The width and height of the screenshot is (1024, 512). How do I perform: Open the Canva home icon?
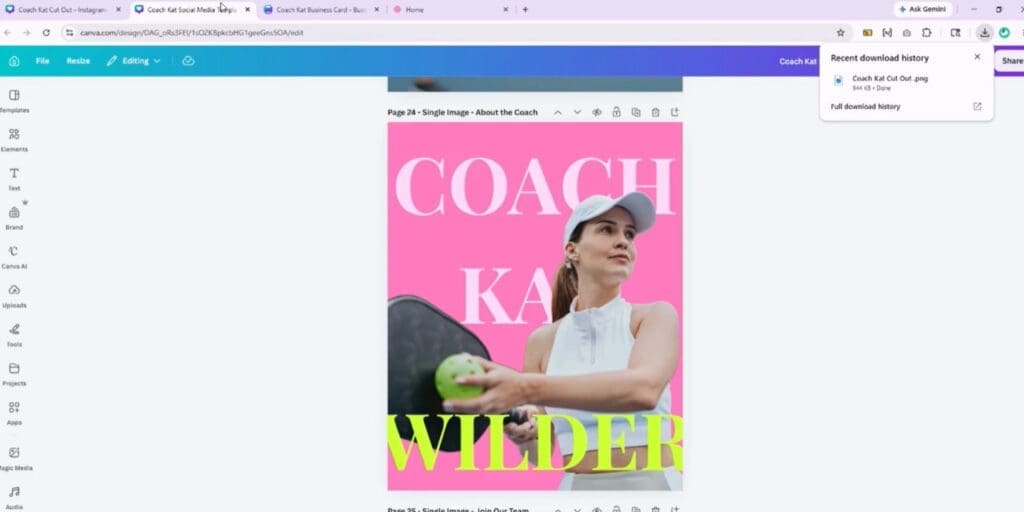[x=14, y=61]
